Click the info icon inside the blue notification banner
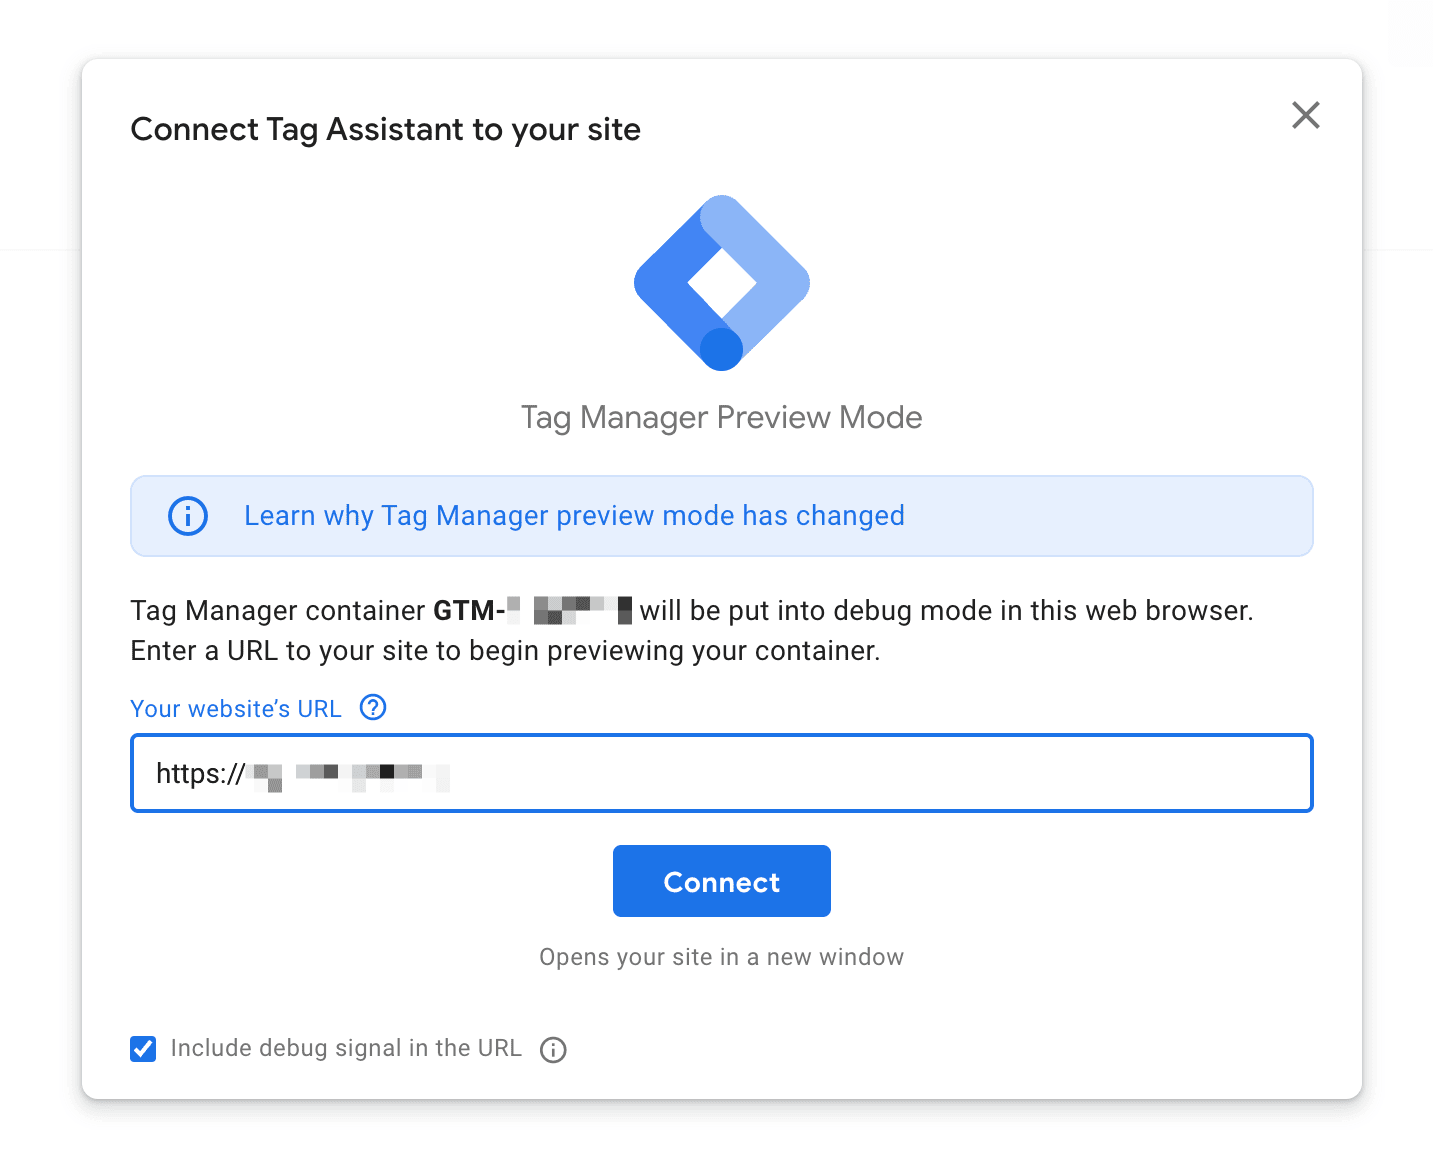The width and height of the screenshot is (1433, 1168). point(187,516)
